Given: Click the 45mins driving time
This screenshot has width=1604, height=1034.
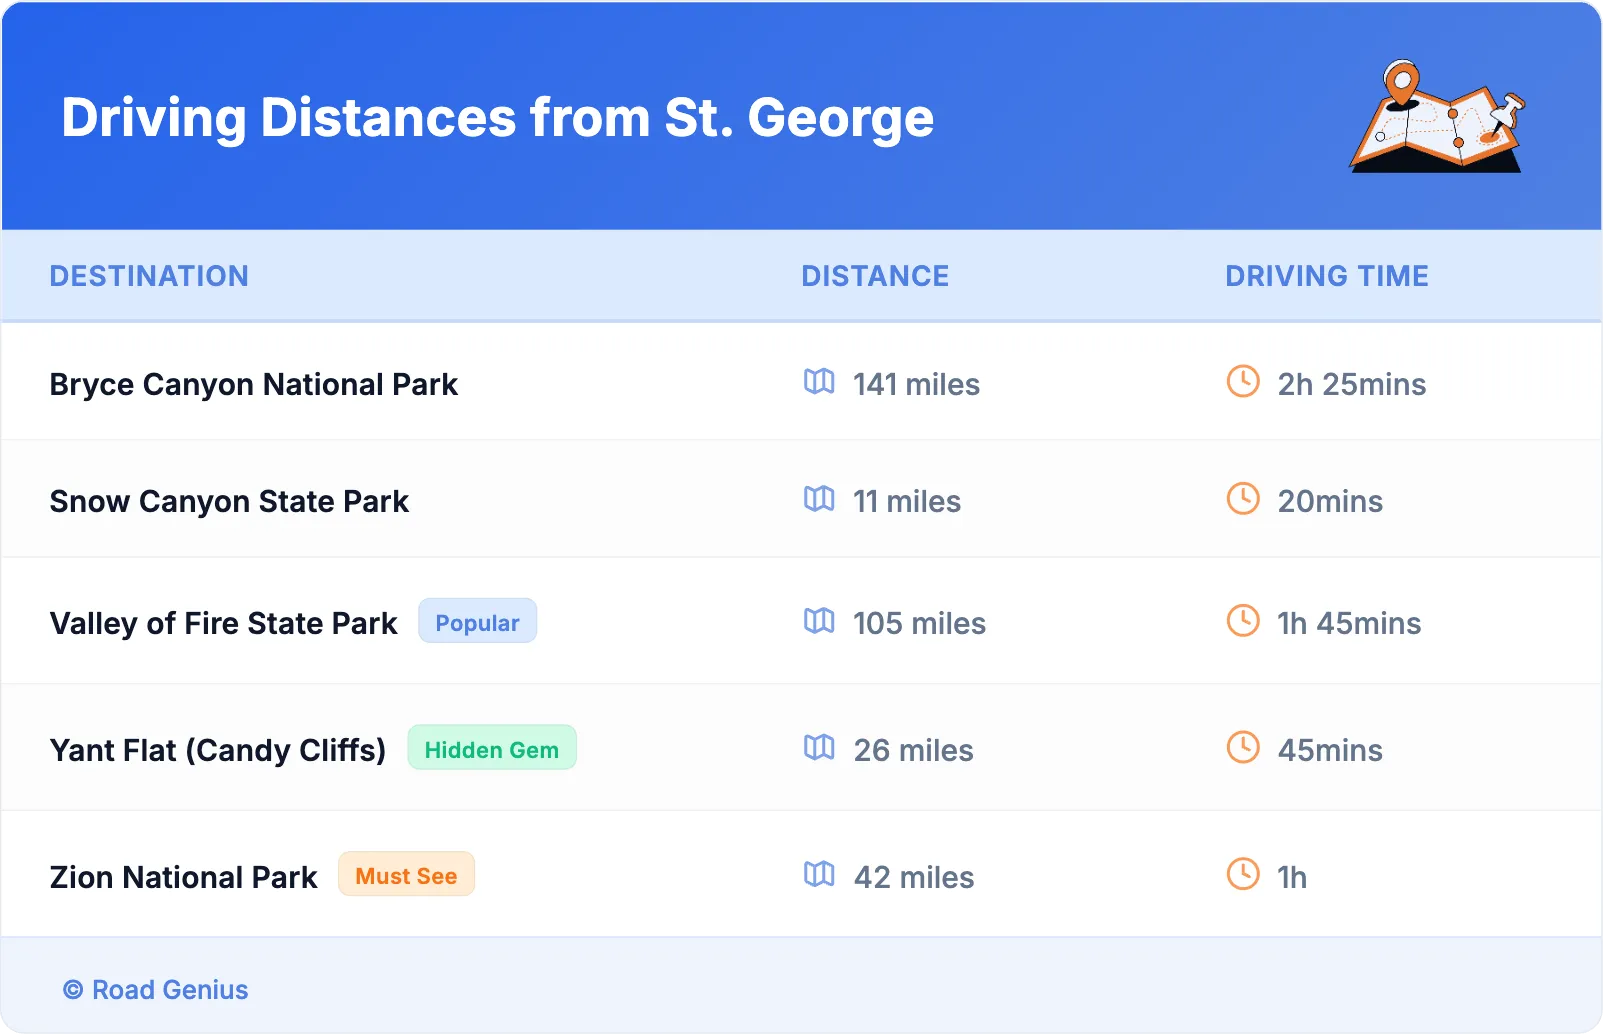Looking at the screenshot, I should point(1330,751).
